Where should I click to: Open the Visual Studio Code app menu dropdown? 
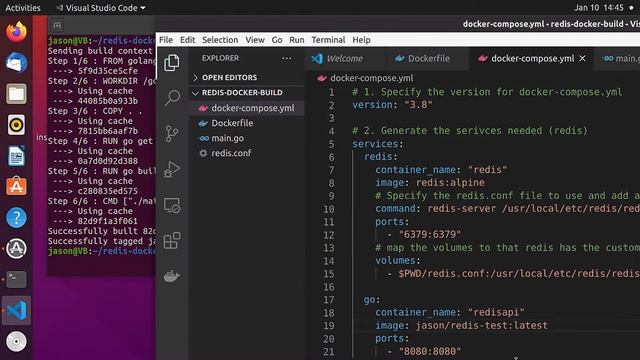[x=100, y=8]
